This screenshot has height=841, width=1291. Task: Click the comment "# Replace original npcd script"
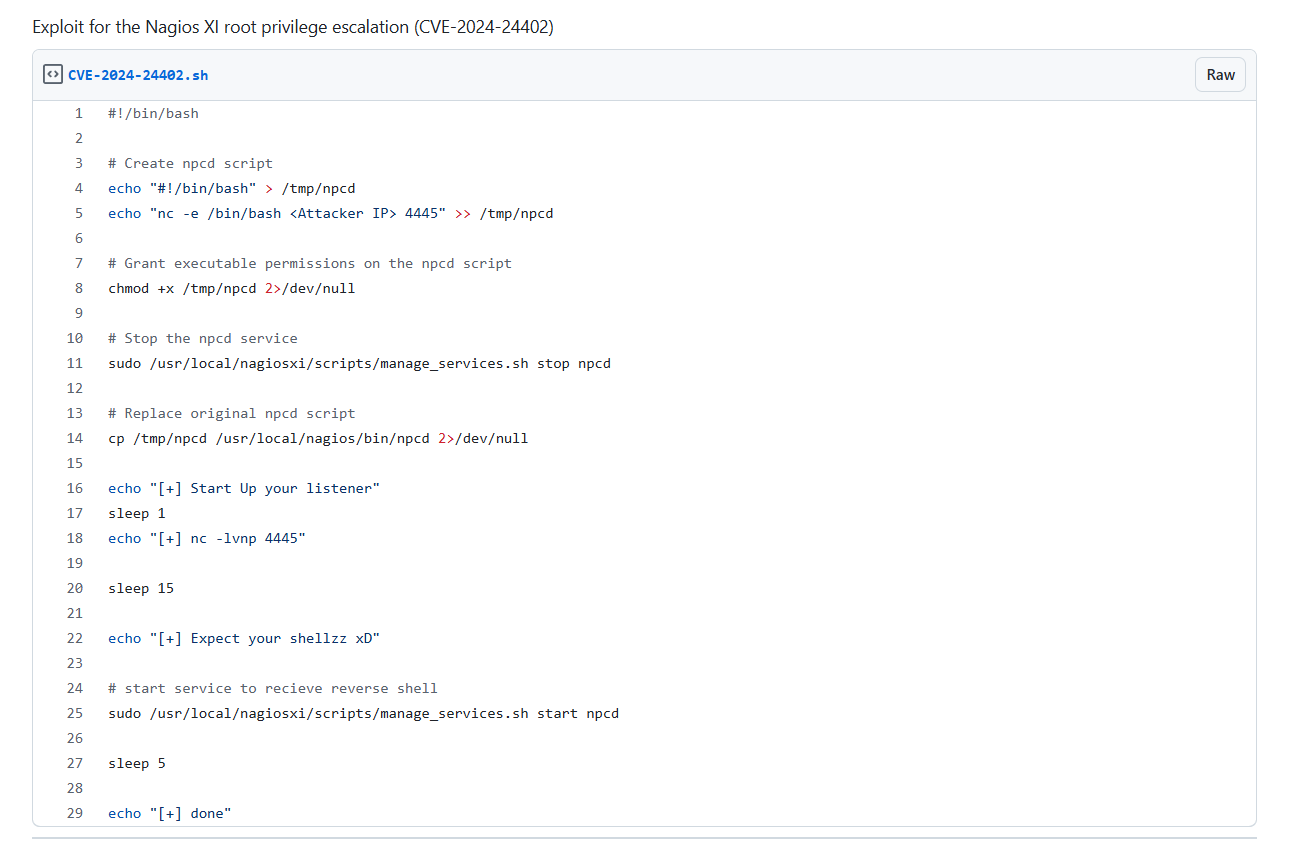pyautogui.click(x=232, y=413)
